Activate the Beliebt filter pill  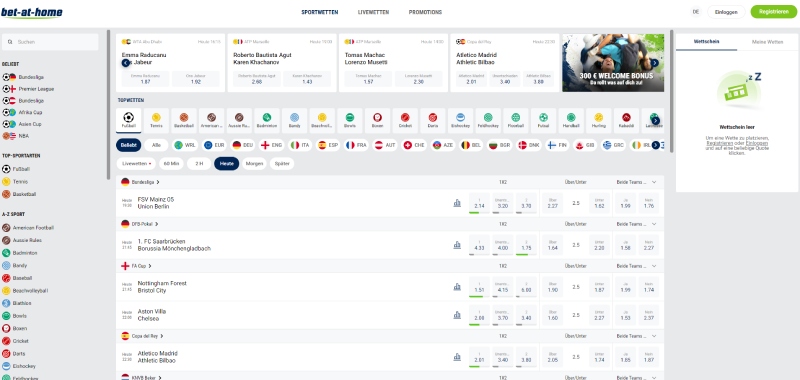point(129,145)
